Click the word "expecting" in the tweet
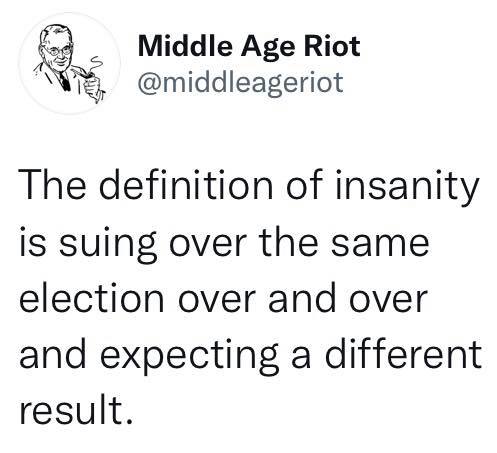 [x=189, y=357]
